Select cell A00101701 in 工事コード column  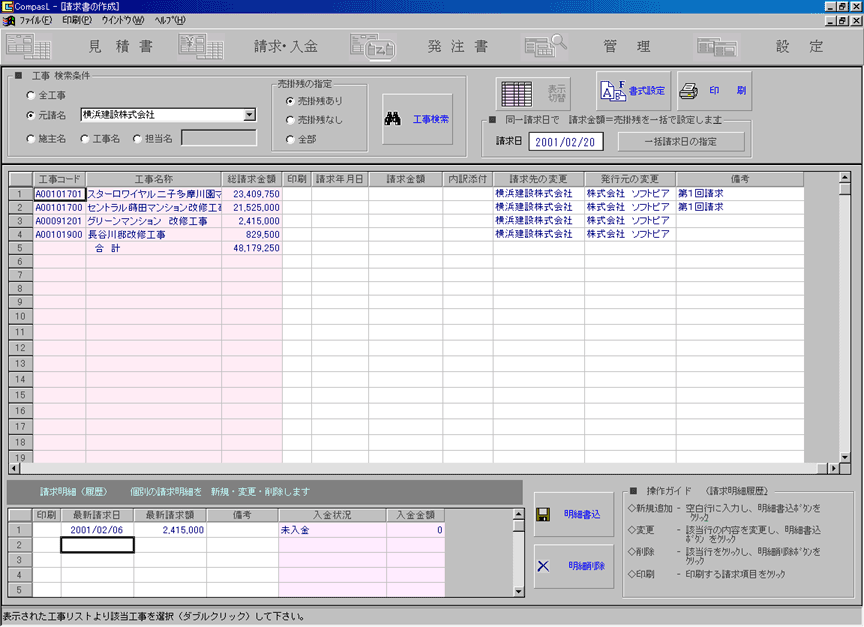coord(60,194)
